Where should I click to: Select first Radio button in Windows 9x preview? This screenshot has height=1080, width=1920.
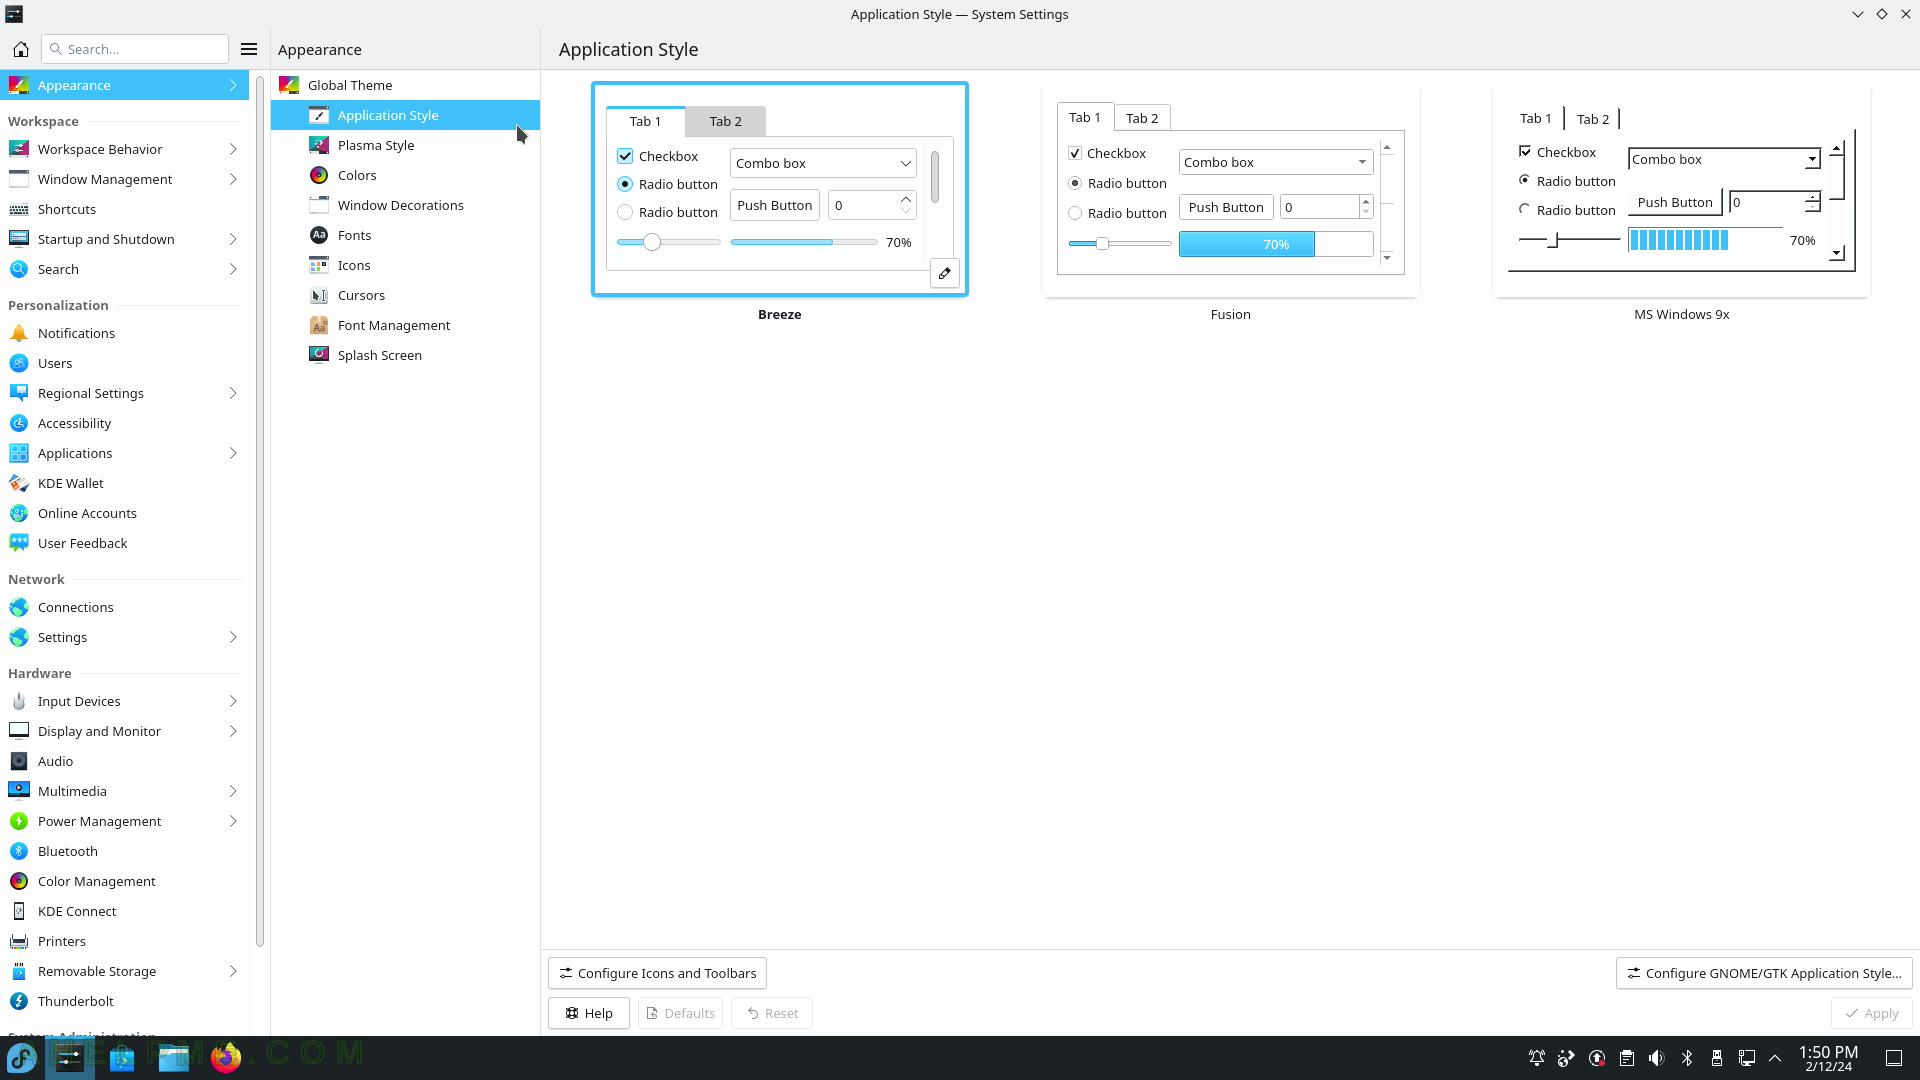(1524, 180)
